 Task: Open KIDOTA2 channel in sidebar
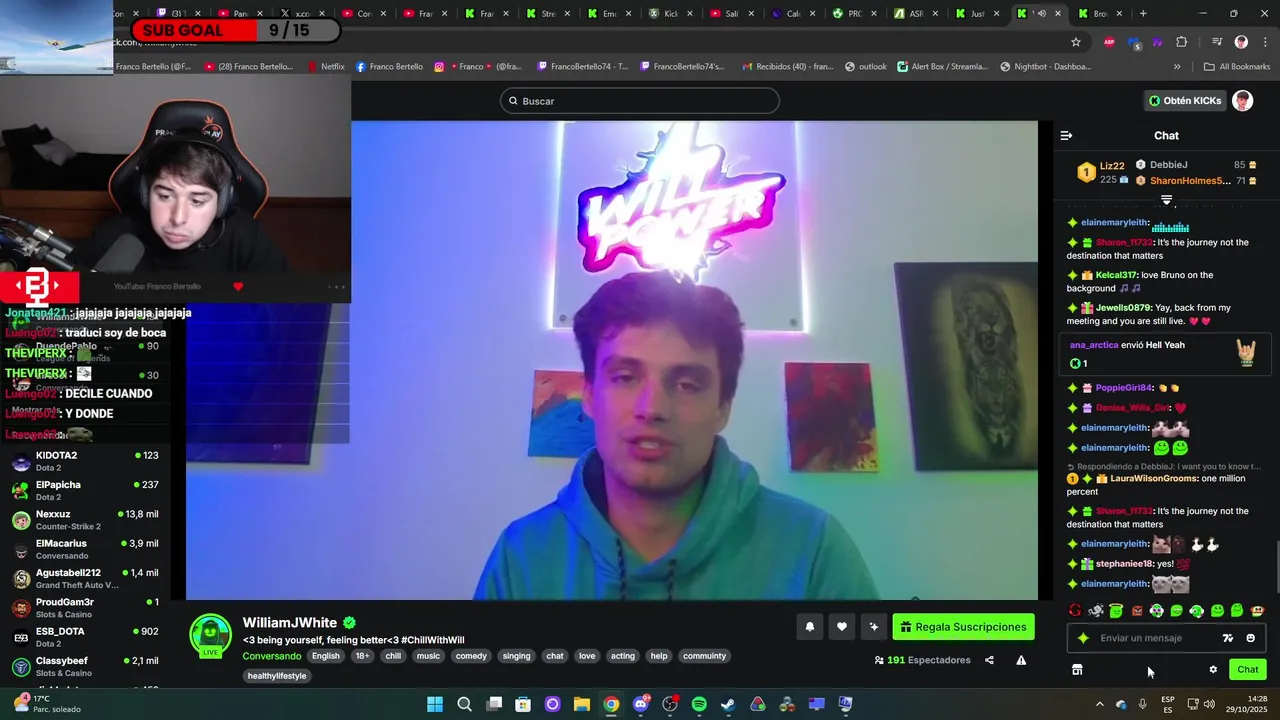click(85, 461)
